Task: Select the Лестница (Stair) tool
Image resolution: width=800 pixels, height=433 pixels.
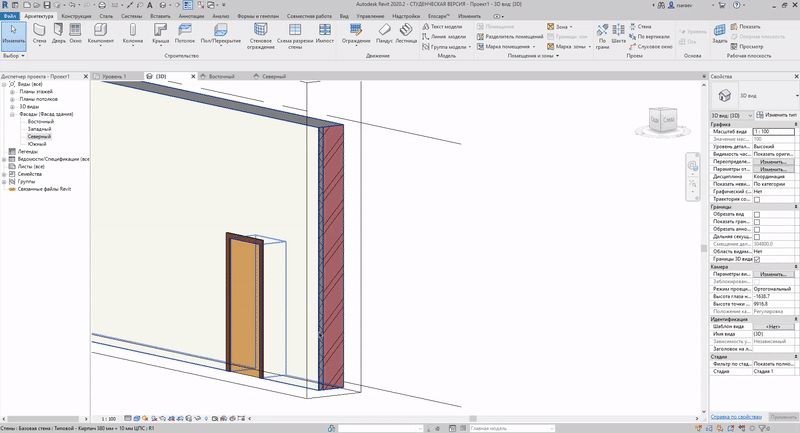Action: click(x=406, y=33)
